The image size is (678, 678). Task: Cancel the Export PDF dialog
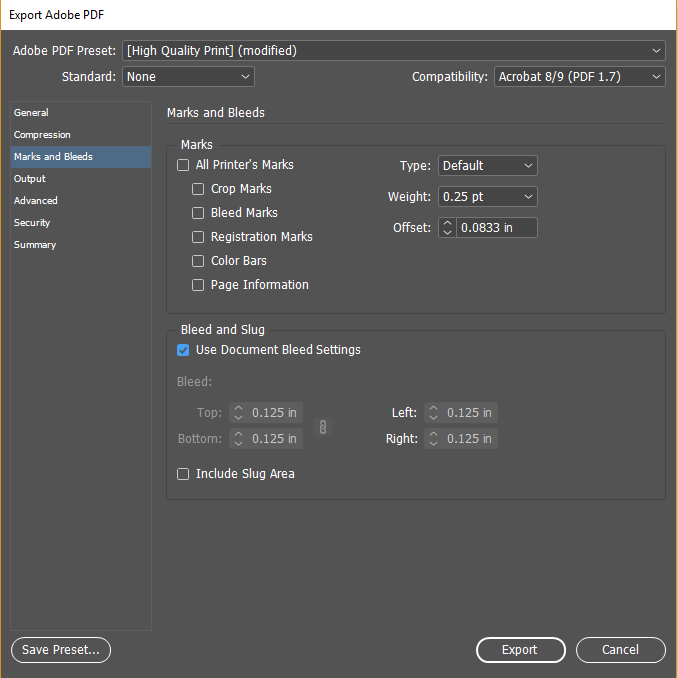point(620,650)
